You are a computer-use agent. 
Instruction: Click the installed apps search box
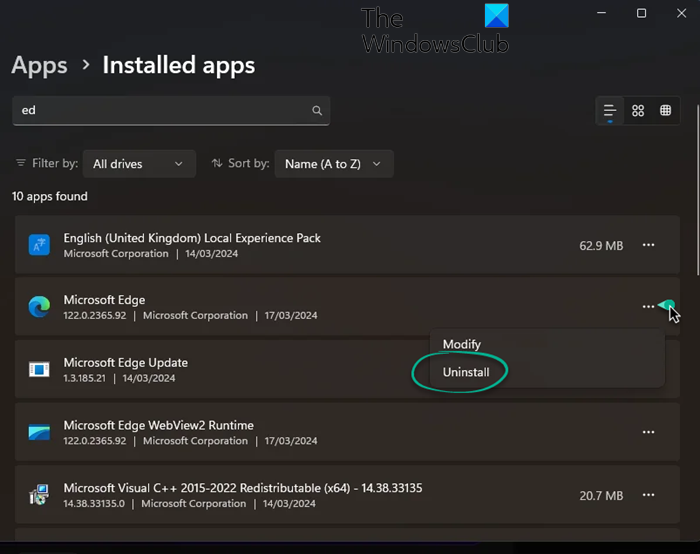tap(171, 110)
